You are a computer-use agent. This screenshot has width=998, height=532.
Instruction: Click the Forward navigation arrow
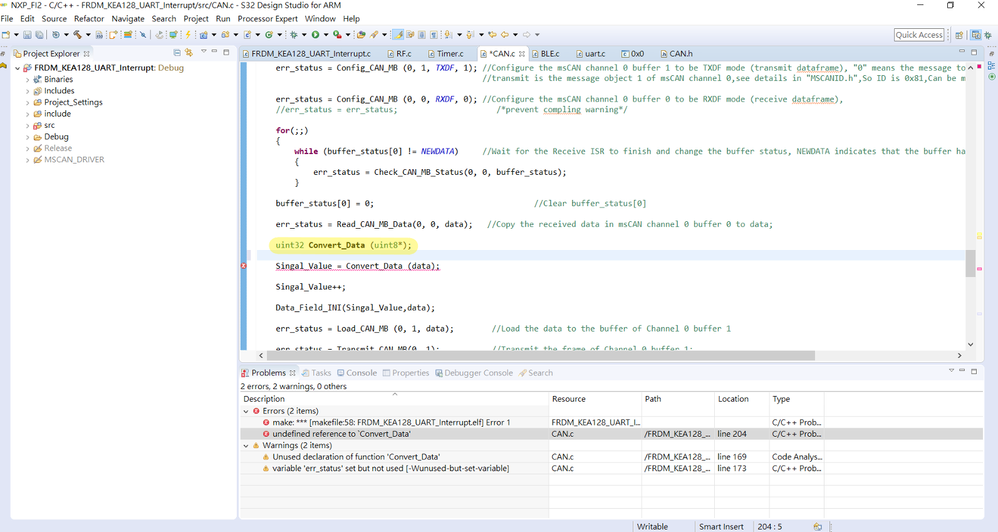(526, 34)
